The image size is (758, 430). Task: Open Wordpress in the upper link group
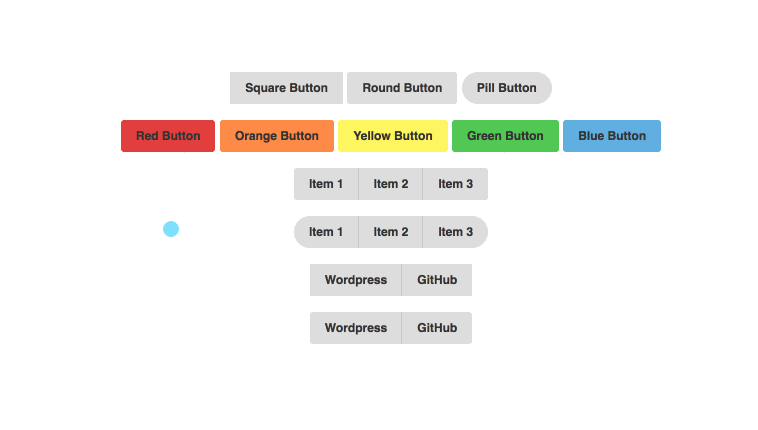point(356,280)
